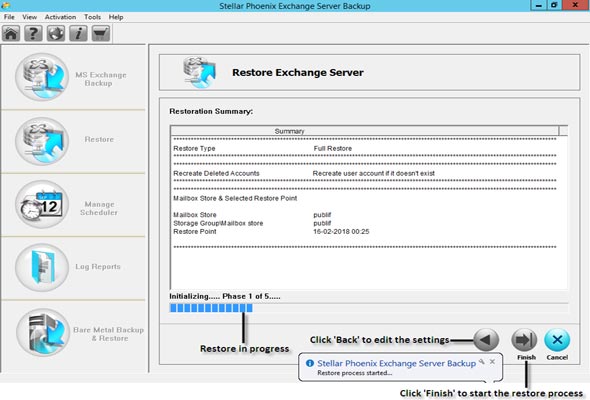This screenshot has width=590, height=400.
Task: Open help with the question mark icon
Action: 33,33
